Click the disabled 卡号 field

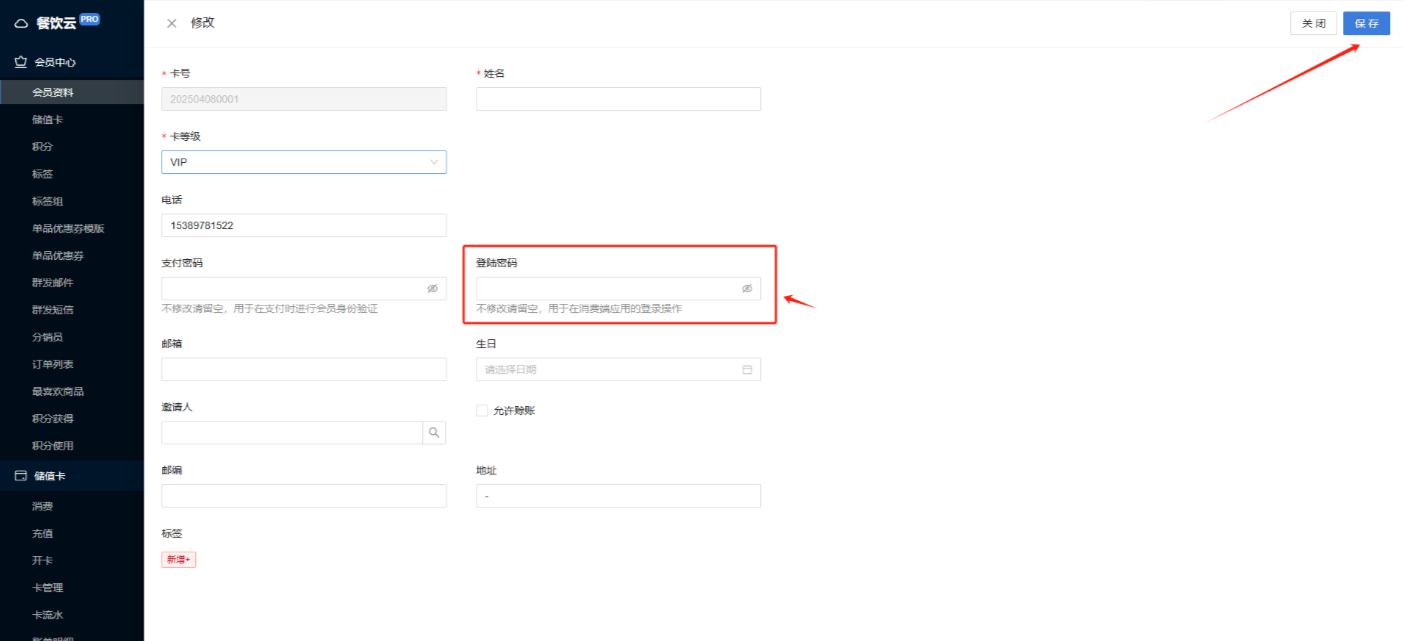coord(304,99)
